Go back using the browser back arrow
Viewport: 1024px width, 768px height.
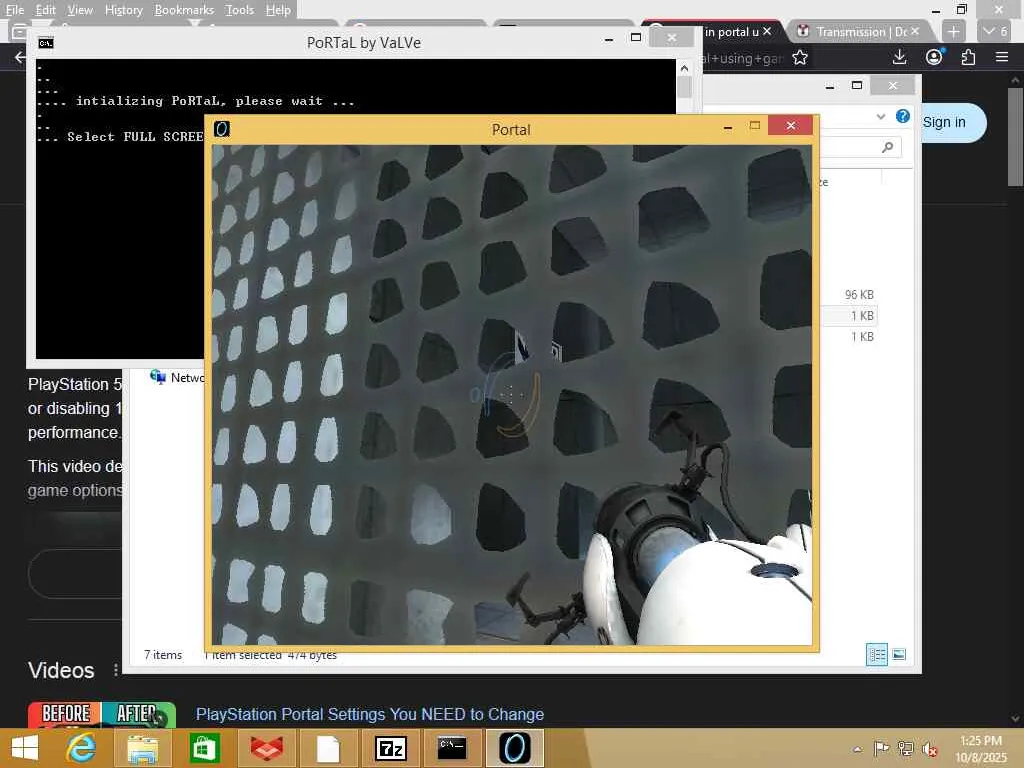coord(20,57)
